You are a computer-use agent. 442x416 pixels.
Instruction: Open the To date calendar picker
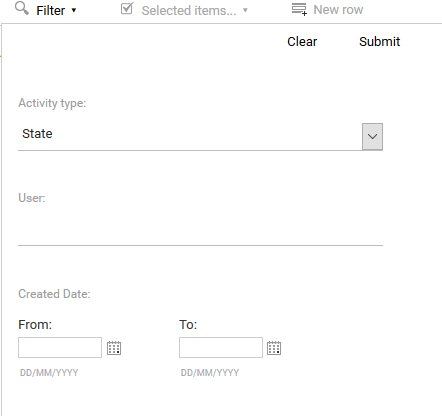click(x=274, y=348)
